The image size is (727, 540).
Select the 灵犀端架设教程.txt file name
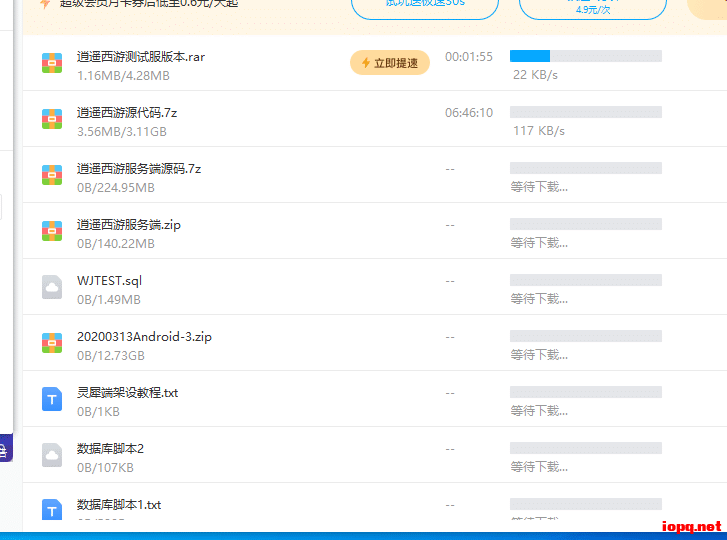coord(127,393)
